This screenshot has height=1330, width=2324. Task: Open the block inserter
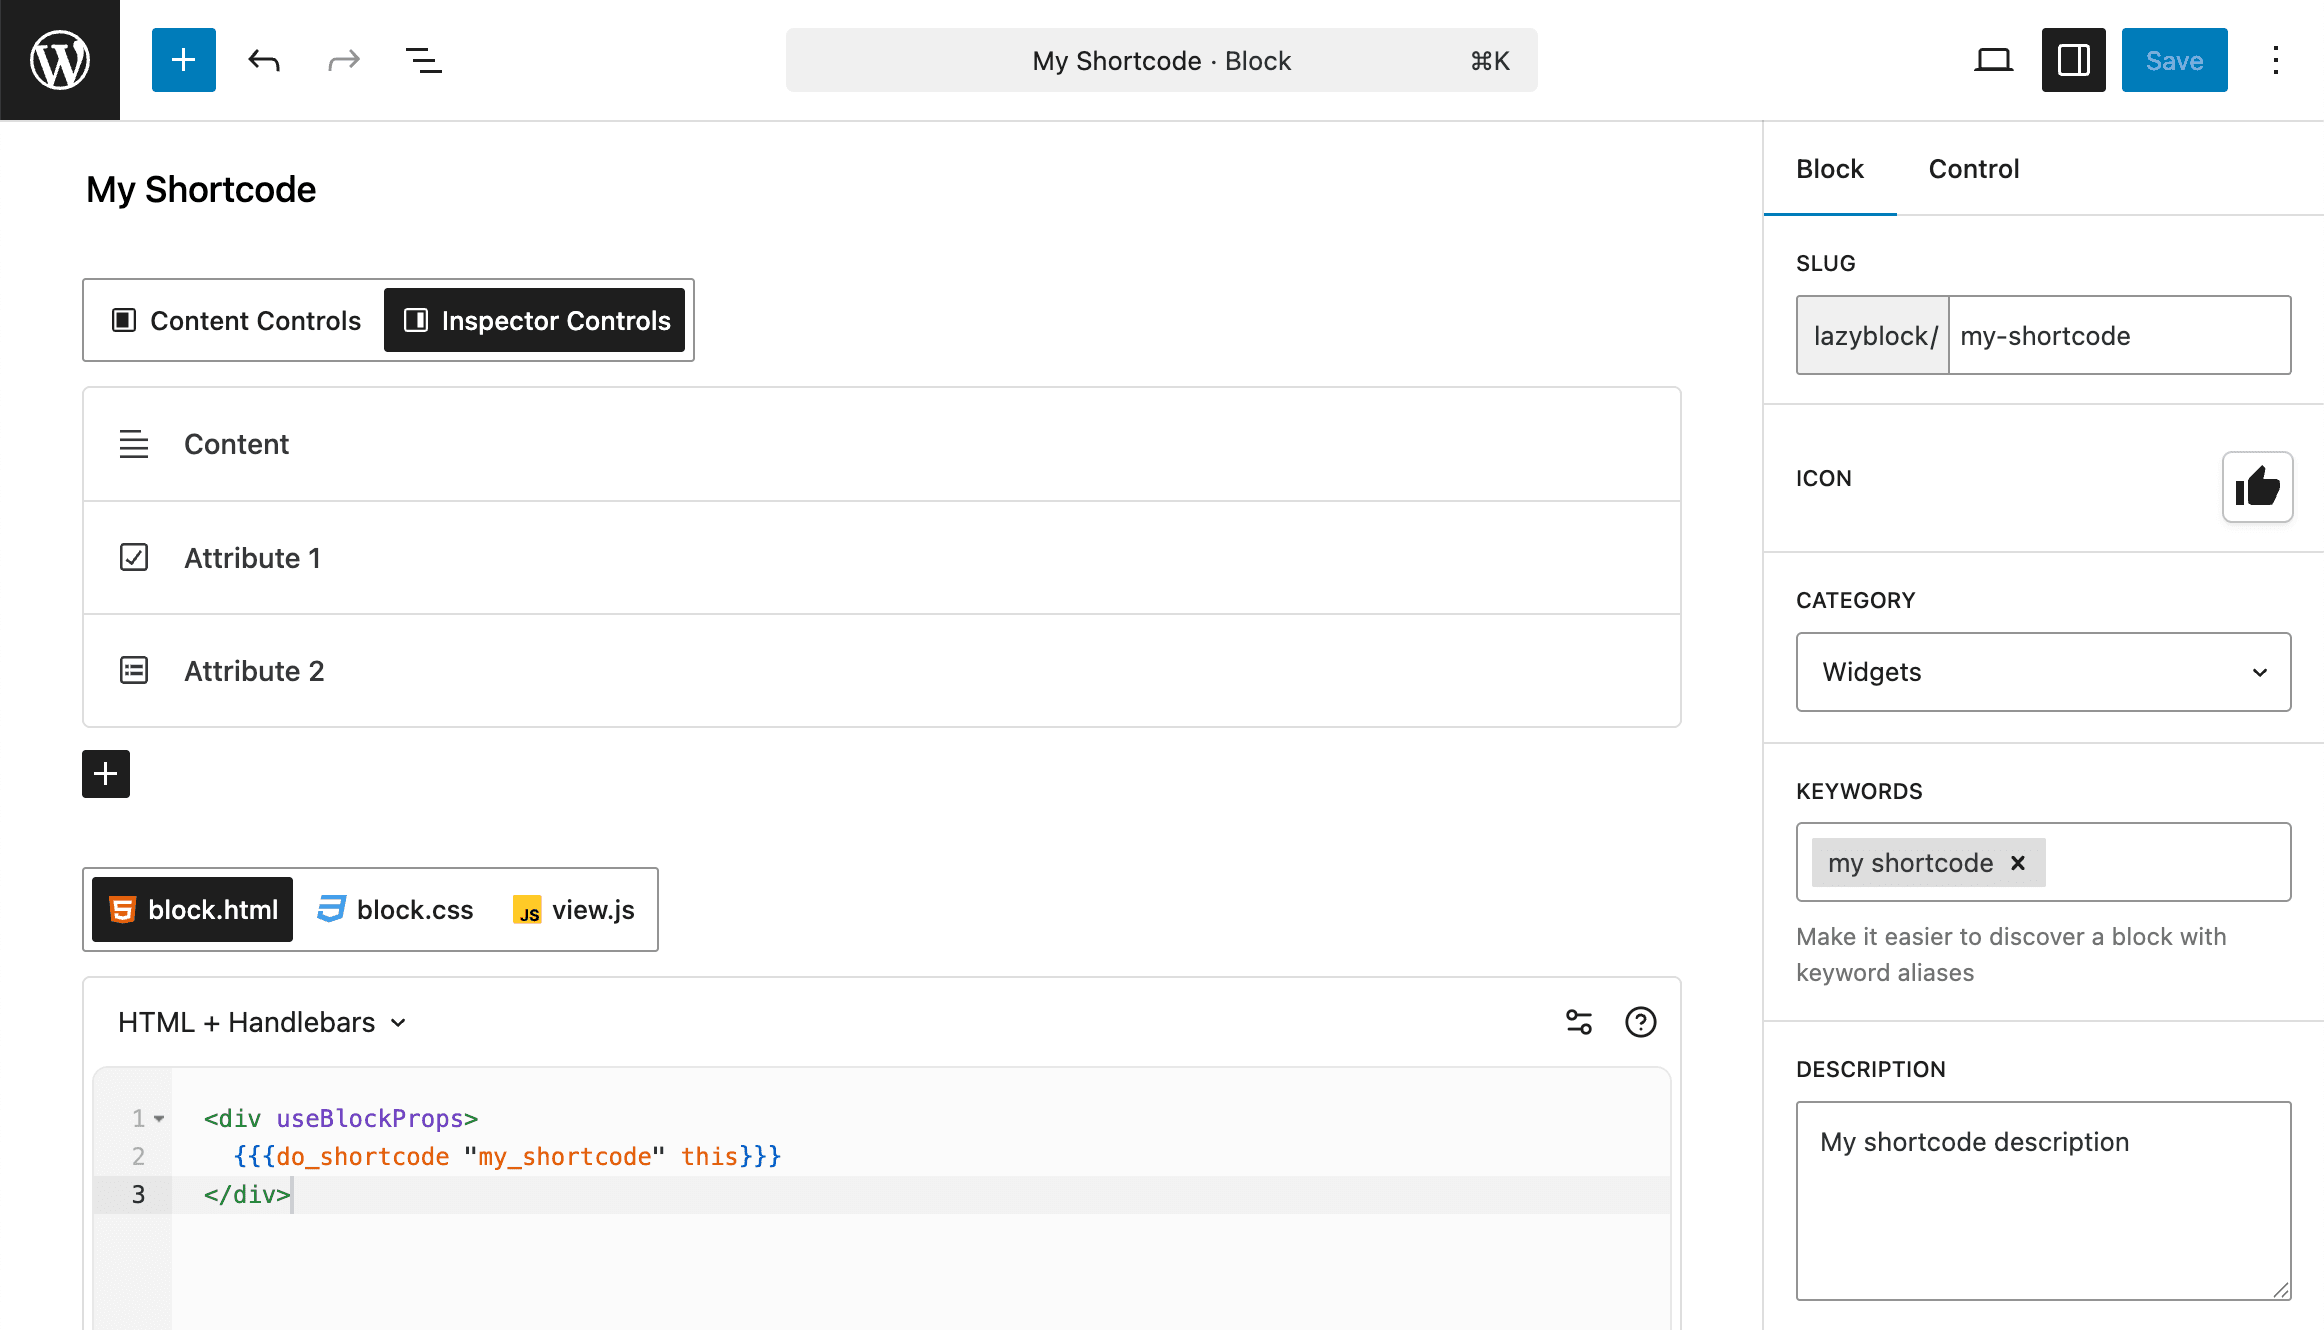(x=183, y=60)
